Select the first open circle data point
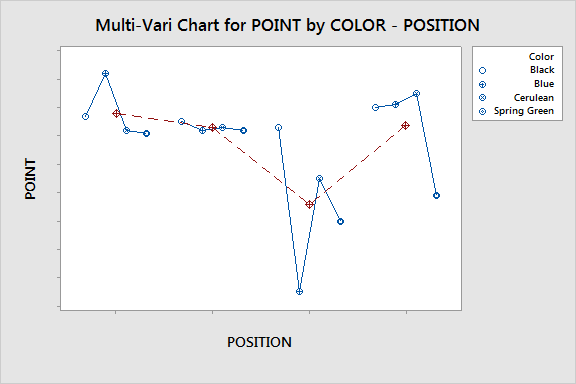576x384 pixels. click(85, 116)
